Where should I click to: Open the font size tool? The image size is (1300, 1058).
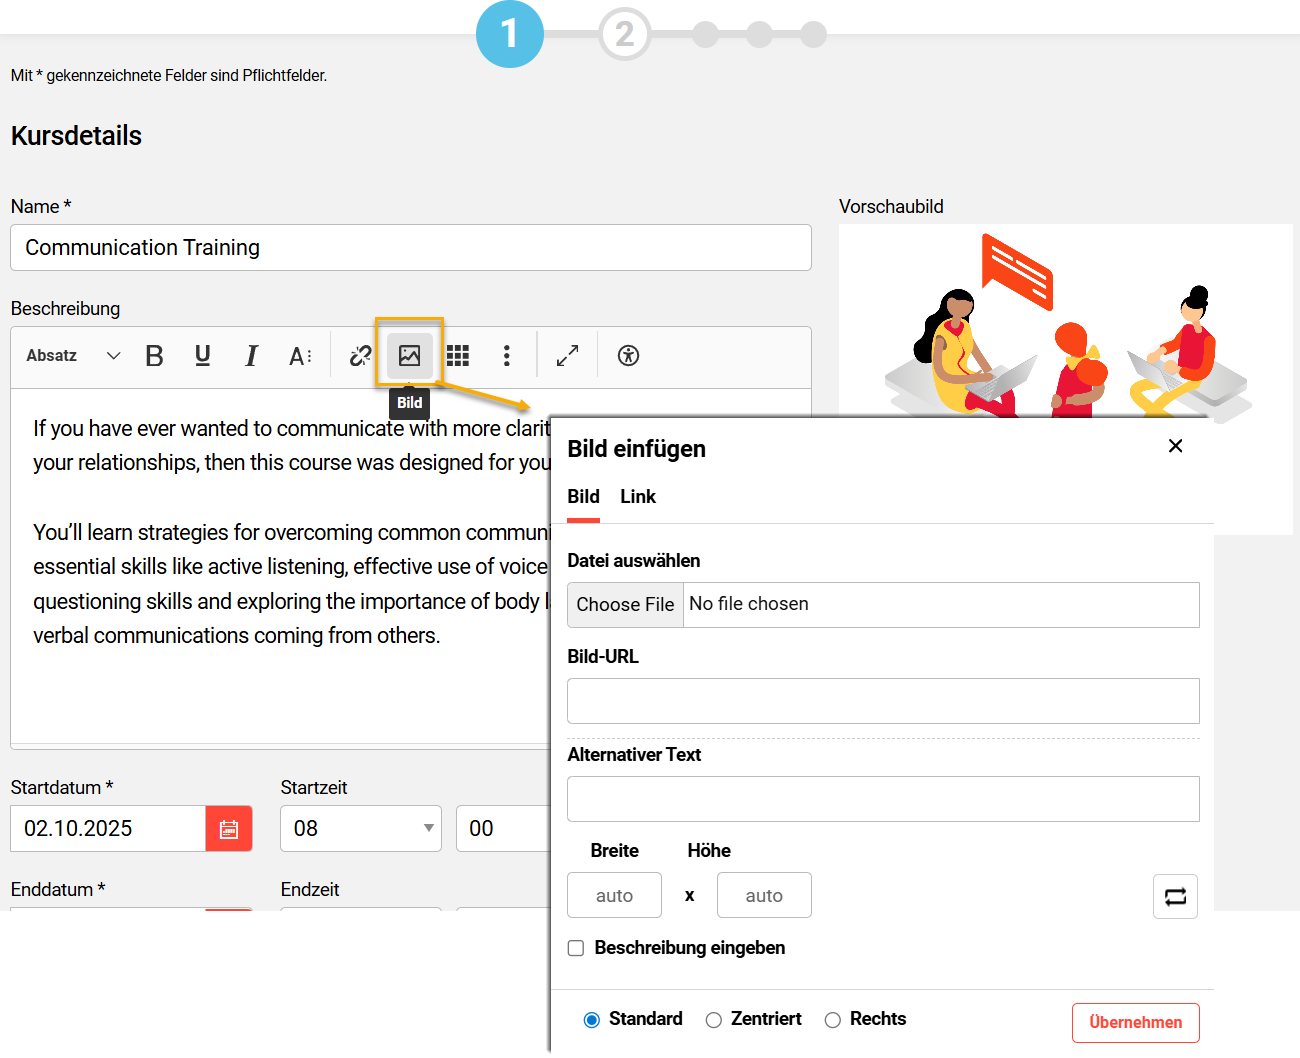(x=300, y=356)
